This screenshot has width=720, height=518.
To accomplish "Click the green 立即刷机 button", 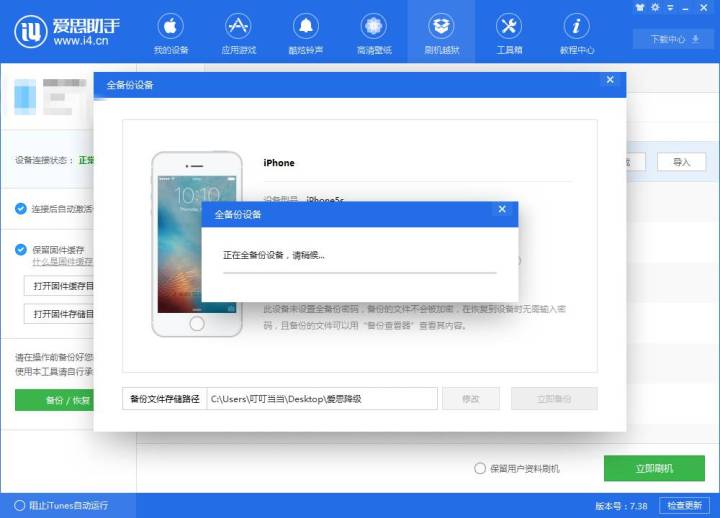I will 654,468.
